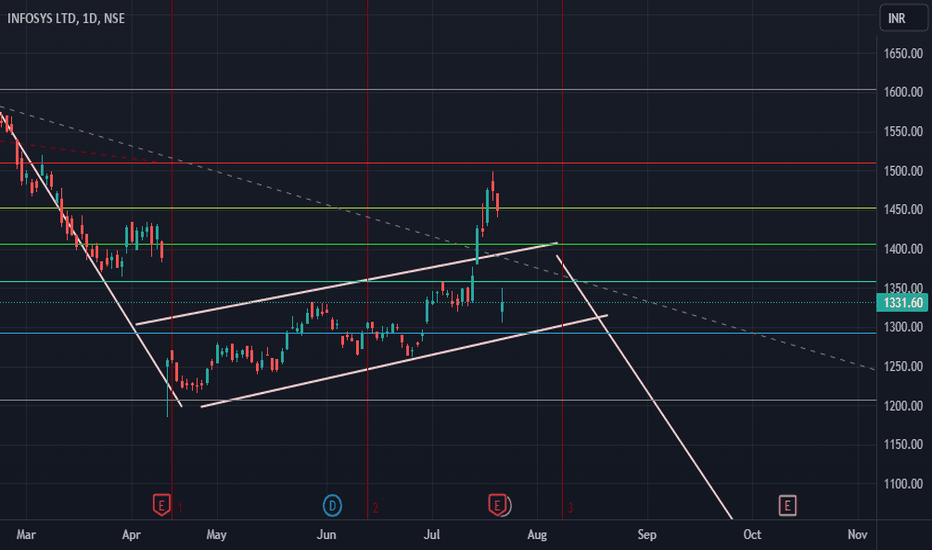Screen dimensions: 932x550
Task: Click the Sep label on time axis
Action: [647, 535]
